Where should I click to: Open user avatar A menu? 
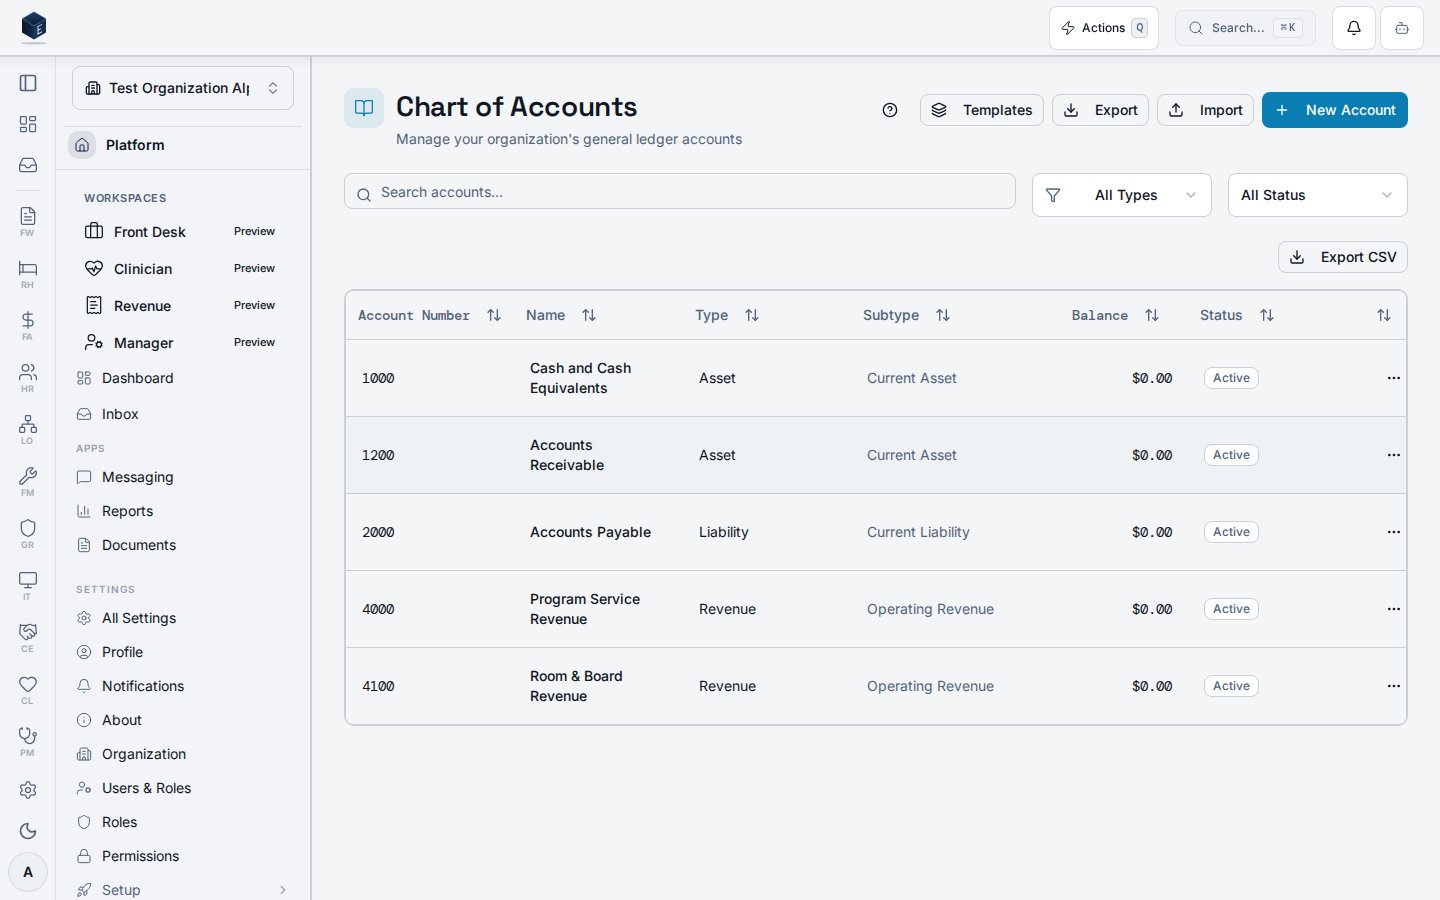point(28,872)
